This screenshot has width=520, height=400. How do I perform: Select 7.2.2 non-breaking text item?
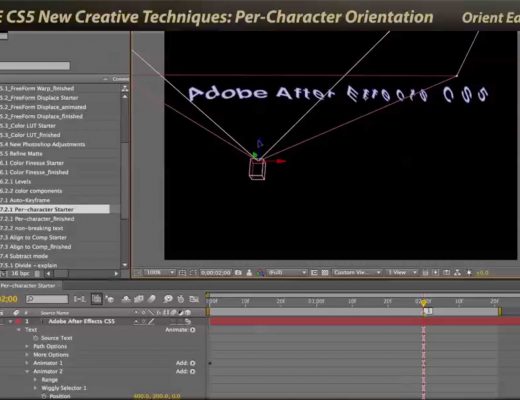pyautogui.click(x=32, y=228)
